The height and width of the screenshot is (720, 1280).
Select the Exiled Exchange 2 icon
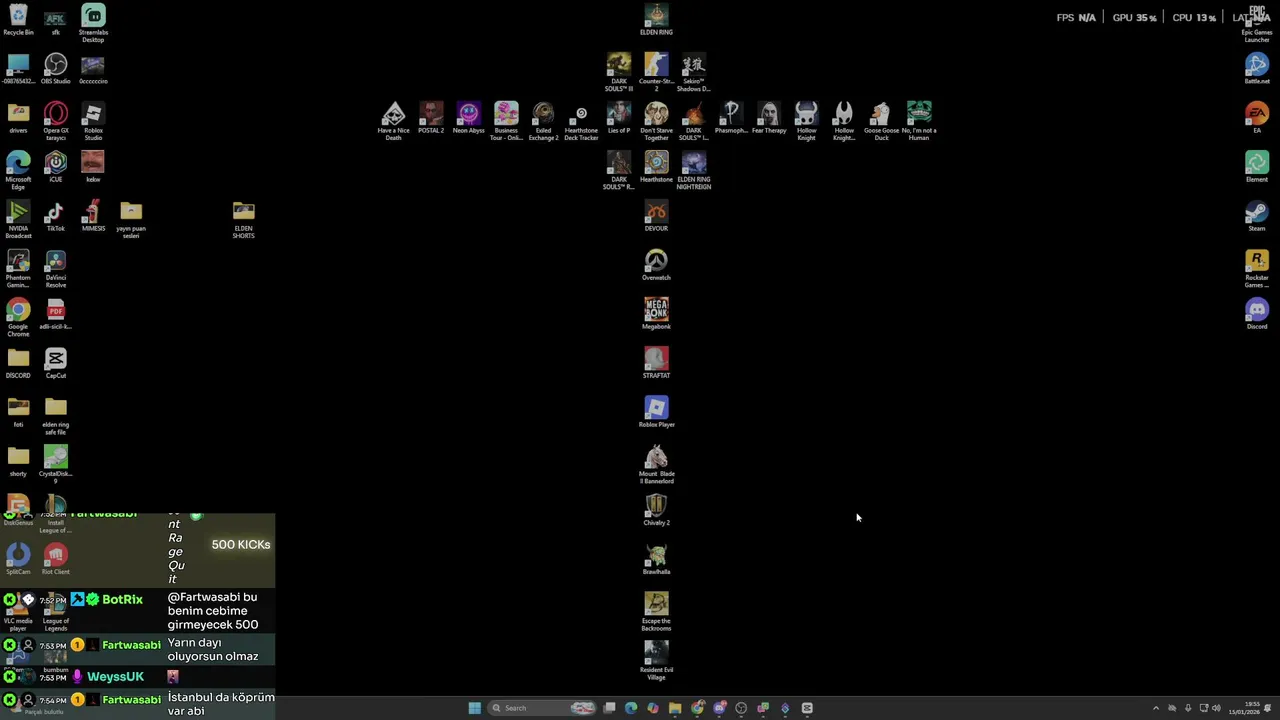click(x=543, y=121)
